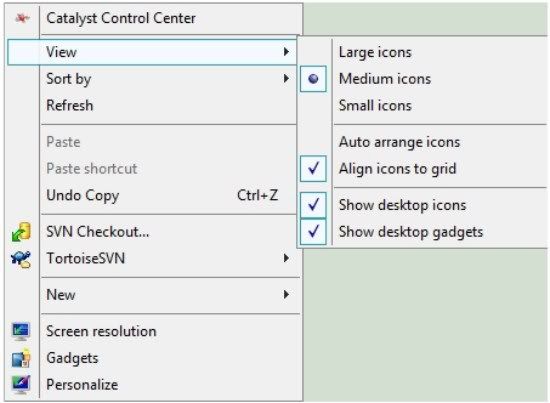Select the Medium icons radio bullet
This screenshot has width=550, height=403.
[313, 79]
